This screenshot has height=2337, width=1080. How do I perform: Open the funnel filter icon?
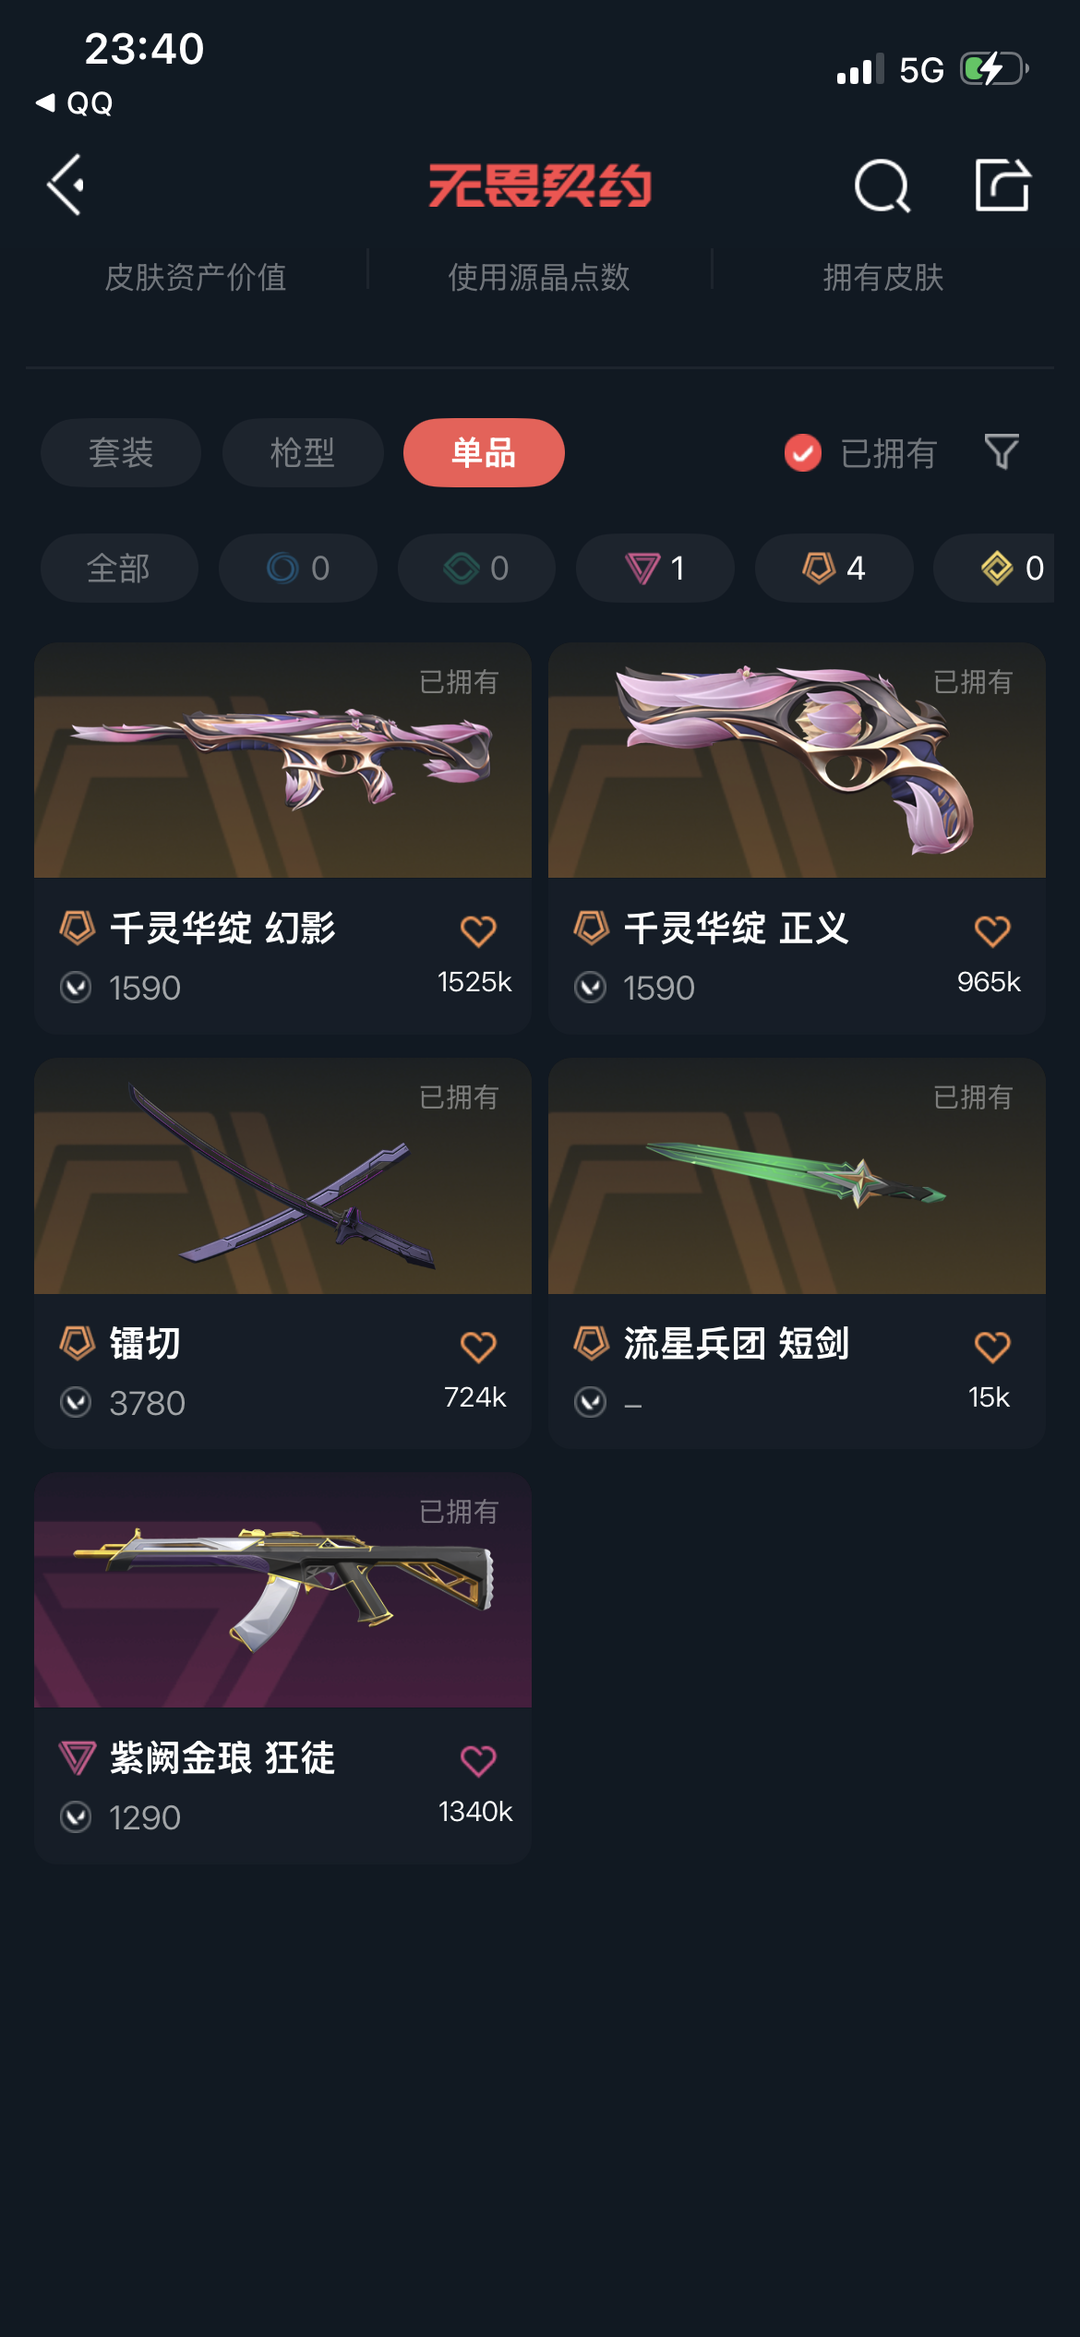(1001, 452)
